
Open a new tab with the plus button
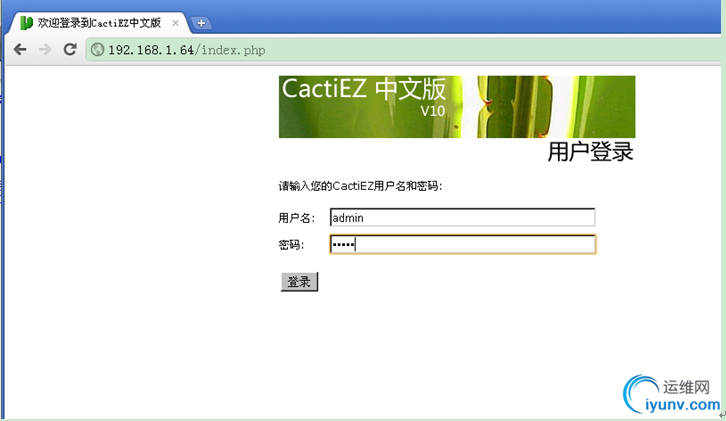(201, 23)
